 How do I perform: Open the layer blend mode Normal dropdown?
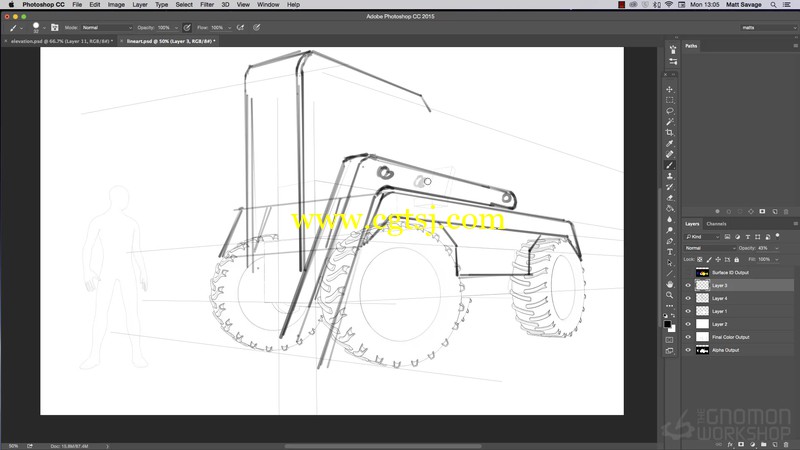pyautogui.click(x=710, y=248)
